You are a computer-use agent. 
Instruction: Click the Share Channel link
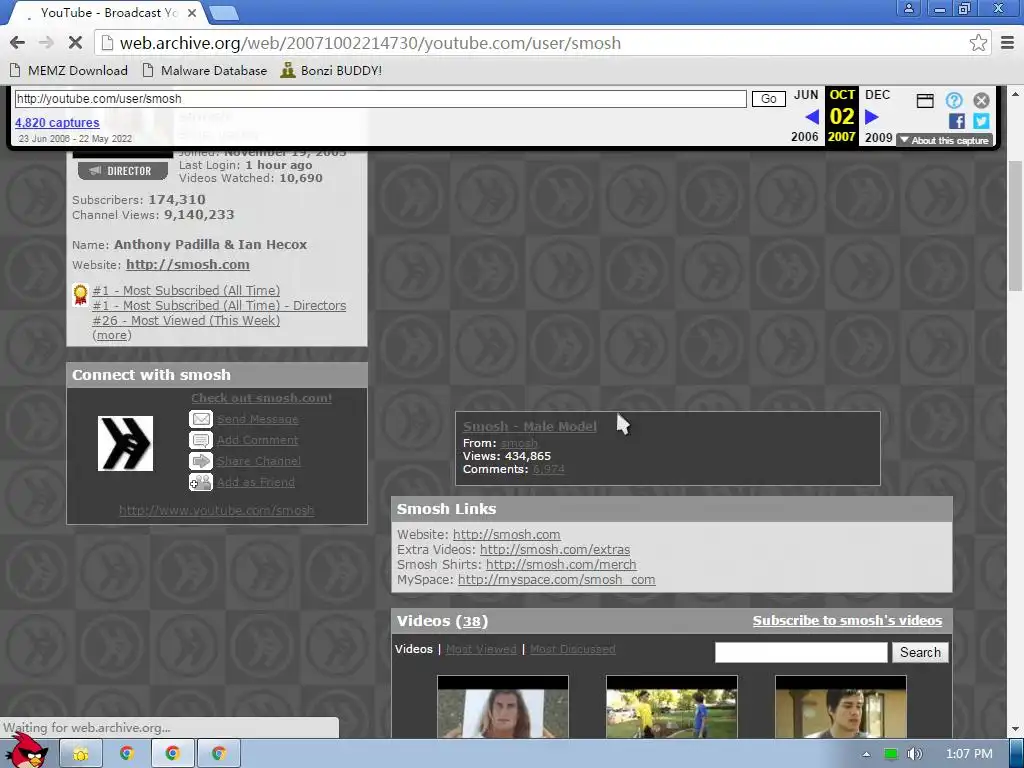click(x=259, y=461)
